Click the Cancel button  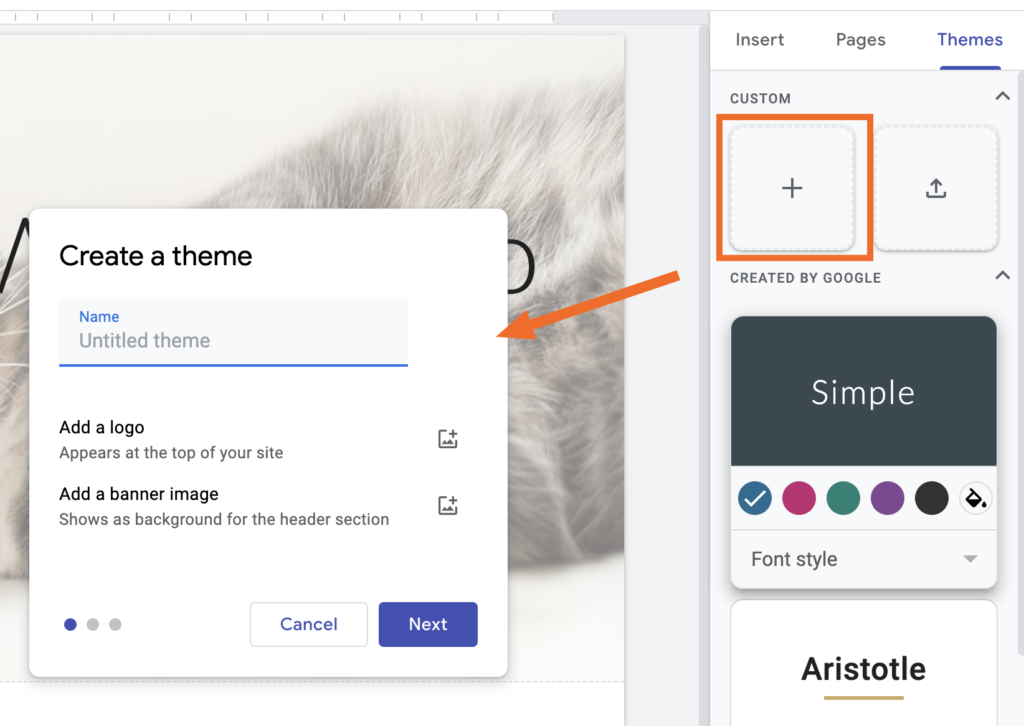(x=309, y=624)
